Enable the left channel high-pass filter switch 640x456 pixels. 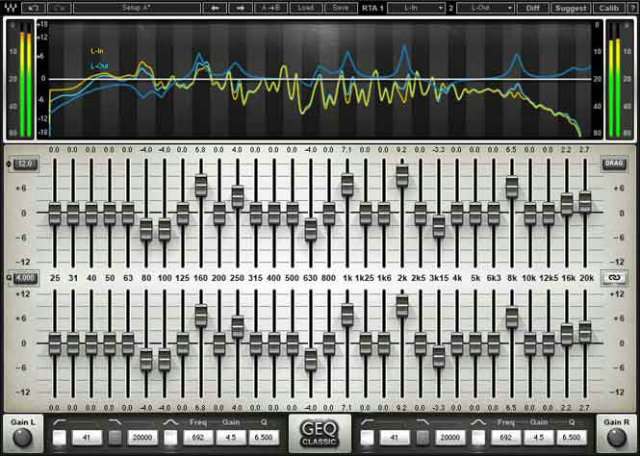[60, 438]
